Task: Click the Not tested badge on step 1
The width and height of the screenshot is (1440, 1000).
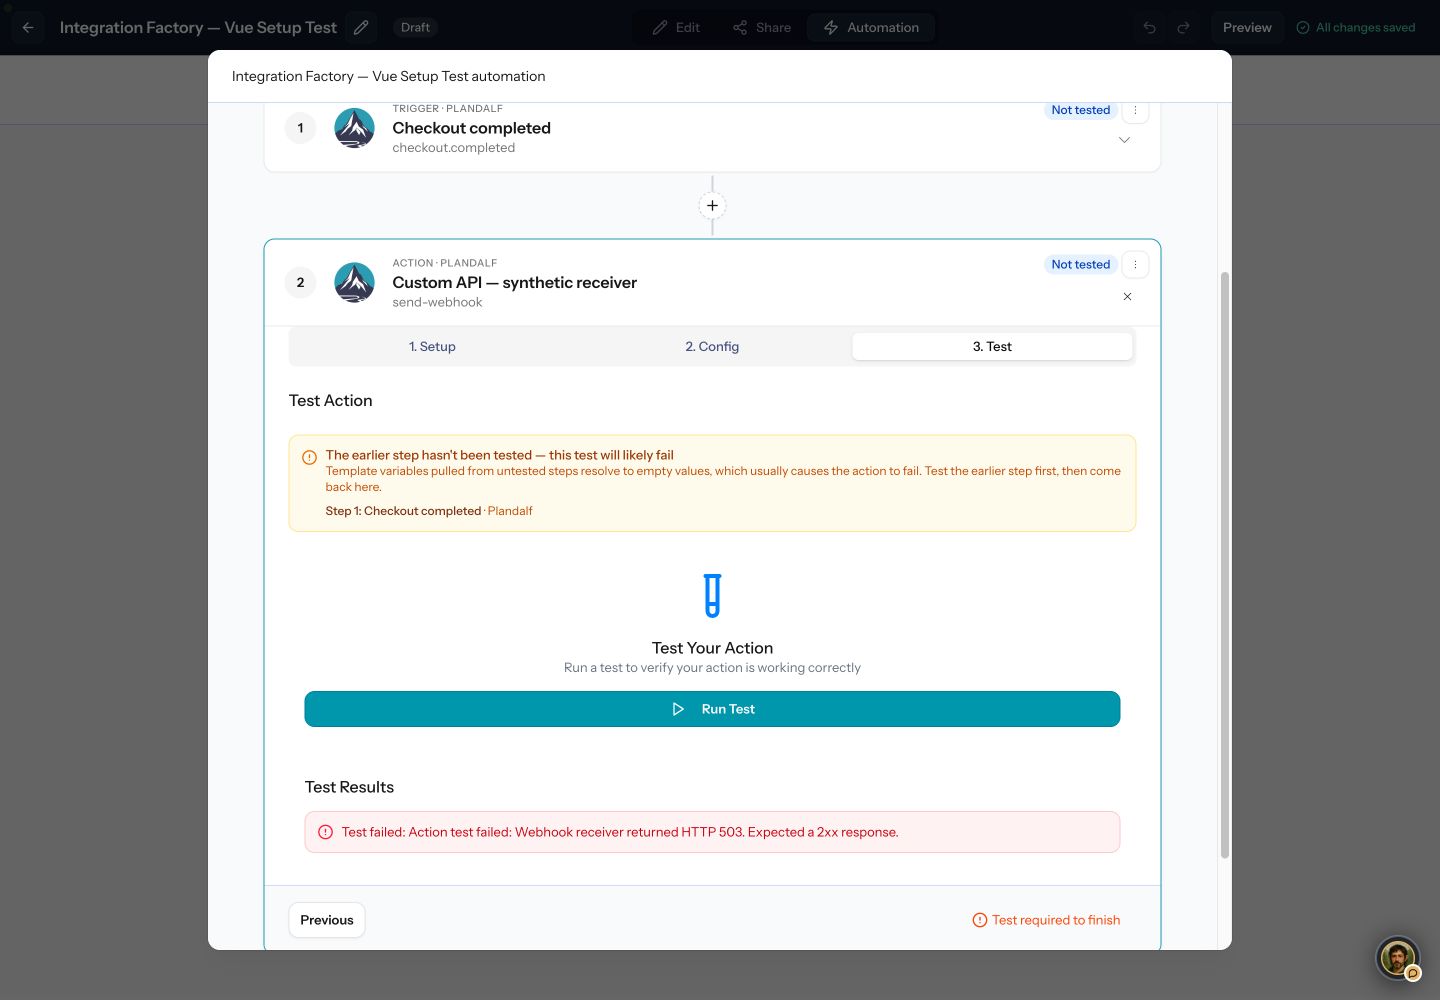Action: tap(1081, 110)
